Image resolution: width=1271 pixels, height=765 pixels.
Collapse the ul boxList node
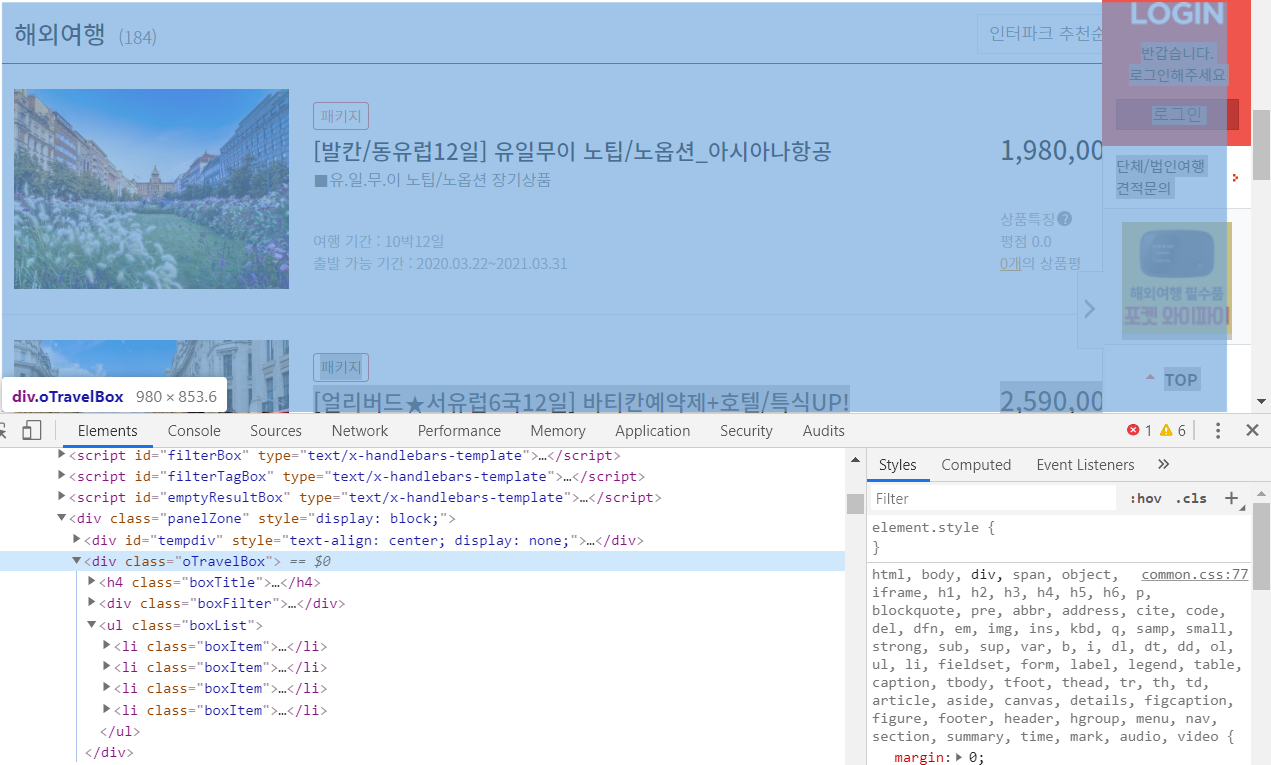[91, 625]
